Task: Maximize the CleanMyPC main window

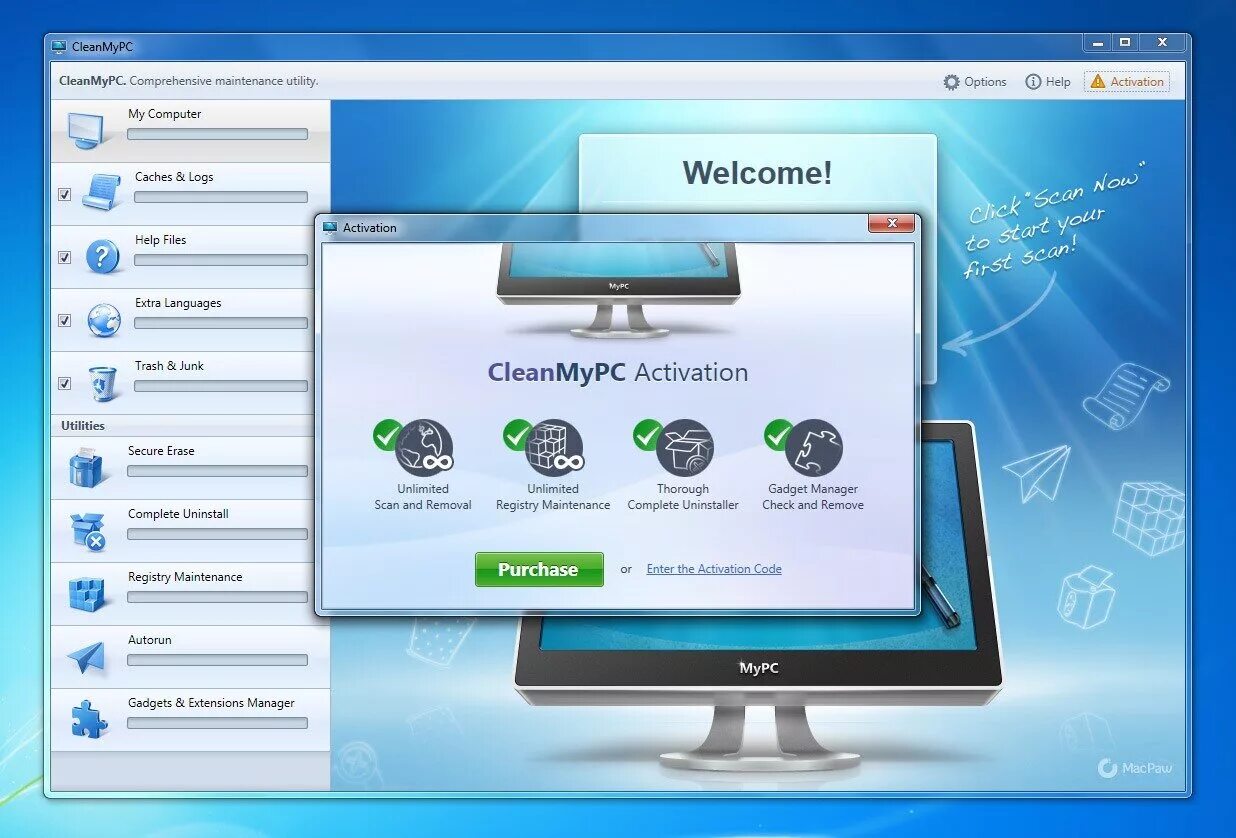Action: tap(1125, 42)
